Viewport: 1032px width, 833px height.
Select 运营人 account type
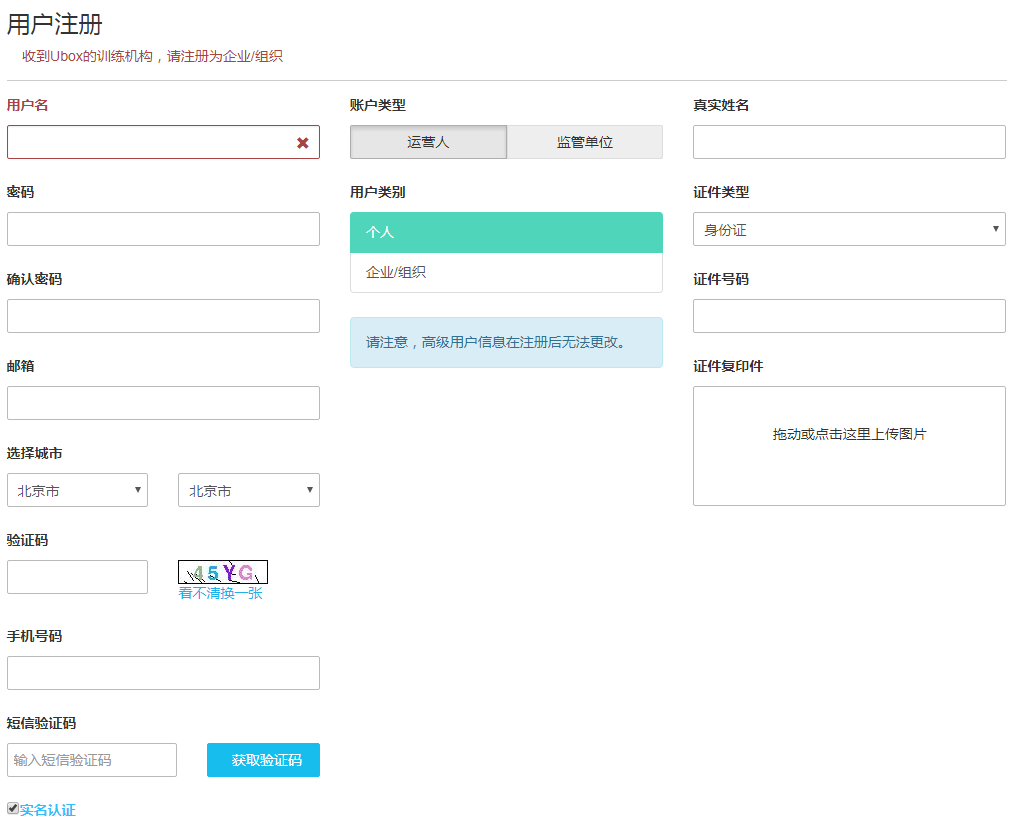point(428,142)
